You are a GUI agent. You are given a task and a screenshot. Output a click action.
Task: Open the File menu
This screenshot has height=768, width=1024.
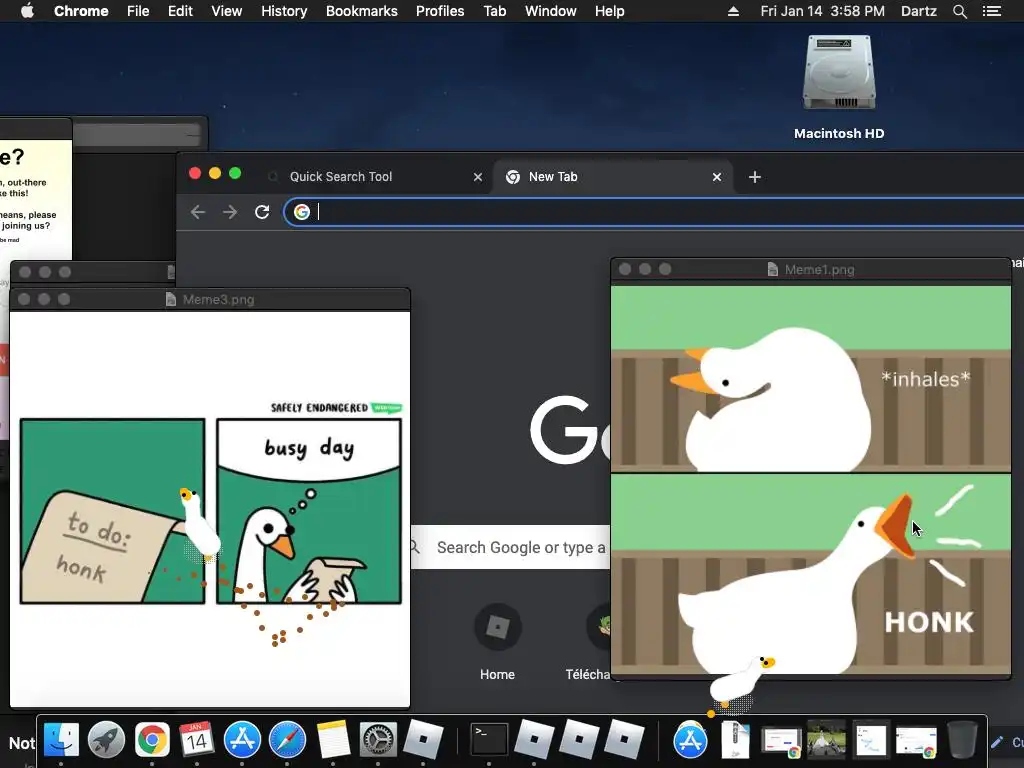pos(138,11)
